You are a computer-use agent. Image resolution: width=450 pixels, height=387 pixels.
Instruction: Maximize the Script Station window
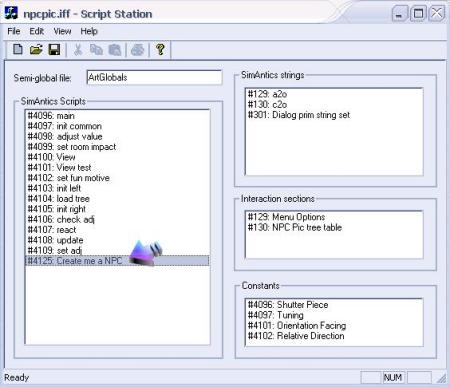pyautogui.click(x=418, y=13)
